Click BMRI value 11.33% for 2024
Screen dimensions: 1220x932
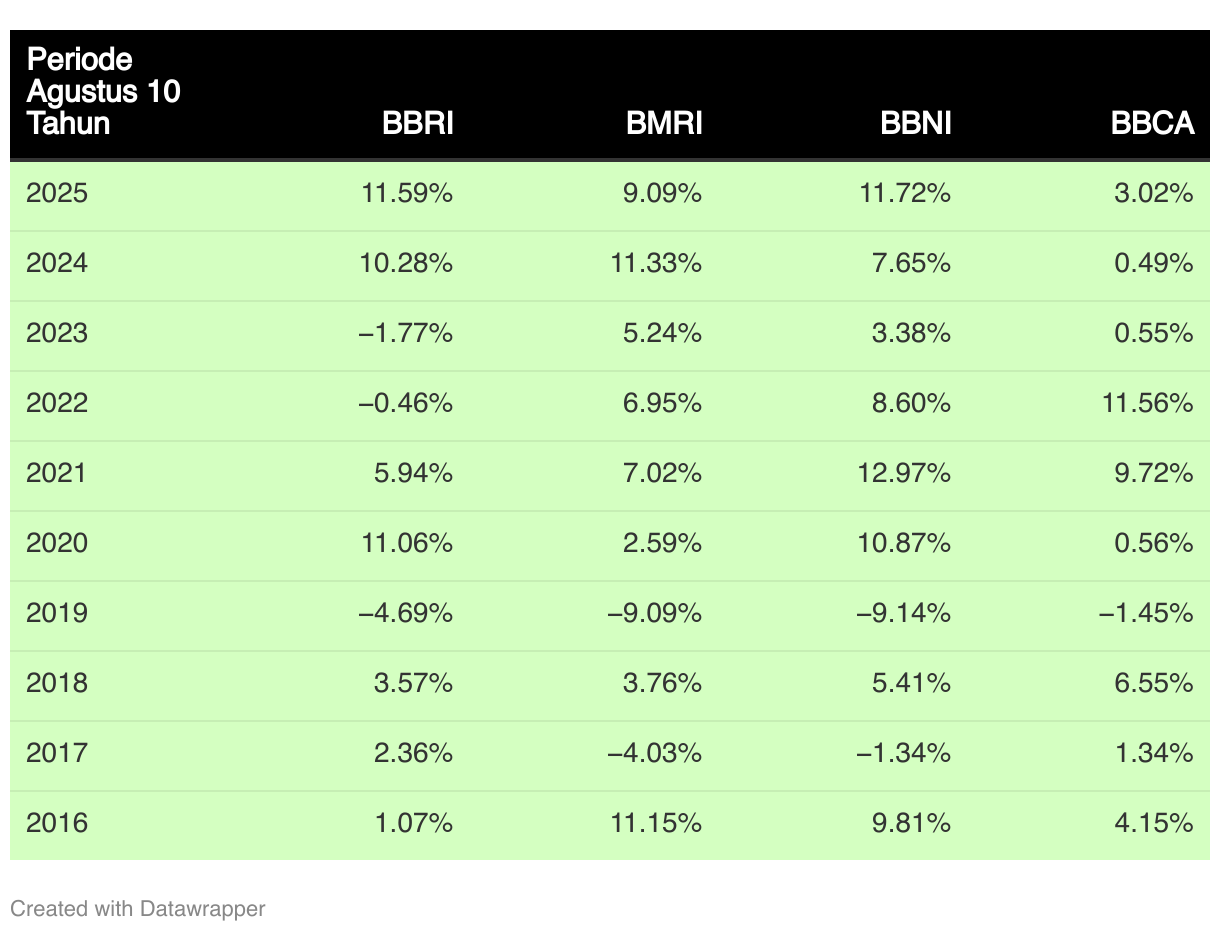[656, 263]
